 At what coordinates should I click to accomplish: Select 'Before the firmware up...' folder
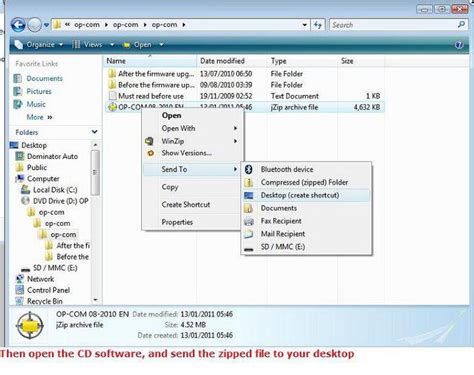(x=151, y=85)
